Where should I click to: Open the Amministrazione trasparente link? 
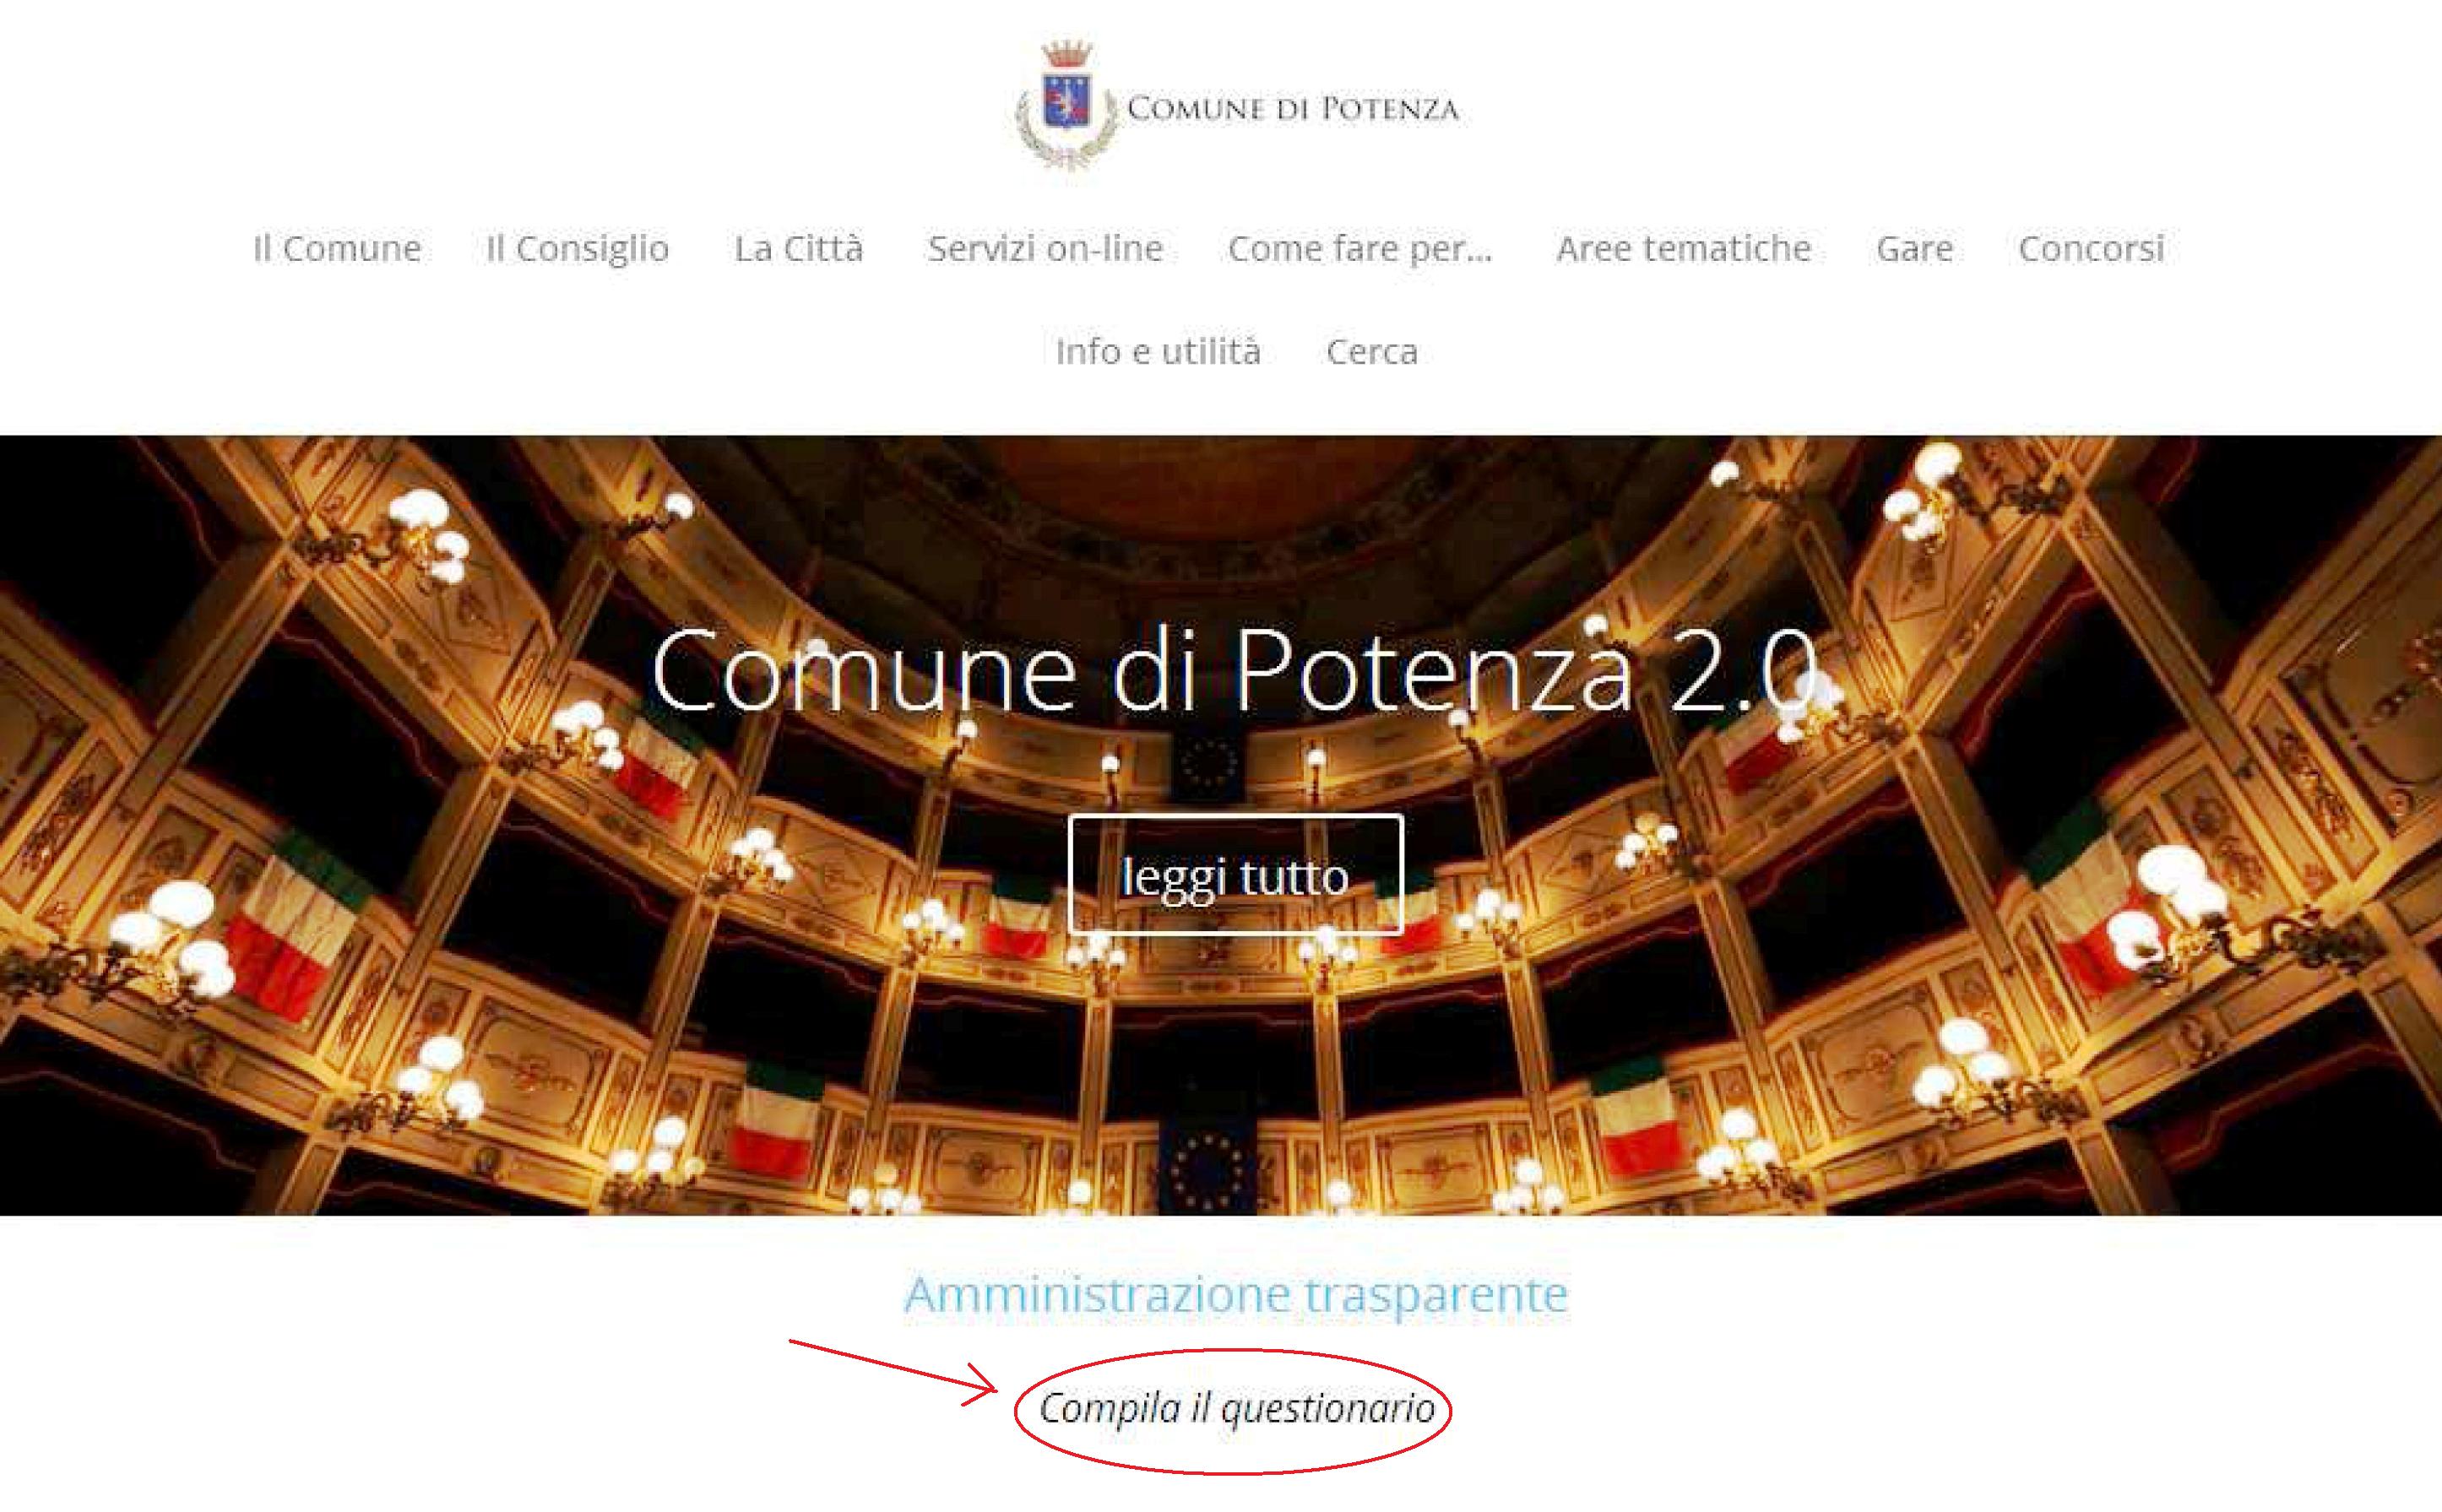pyautogui.click(x=1236, y=1294)
